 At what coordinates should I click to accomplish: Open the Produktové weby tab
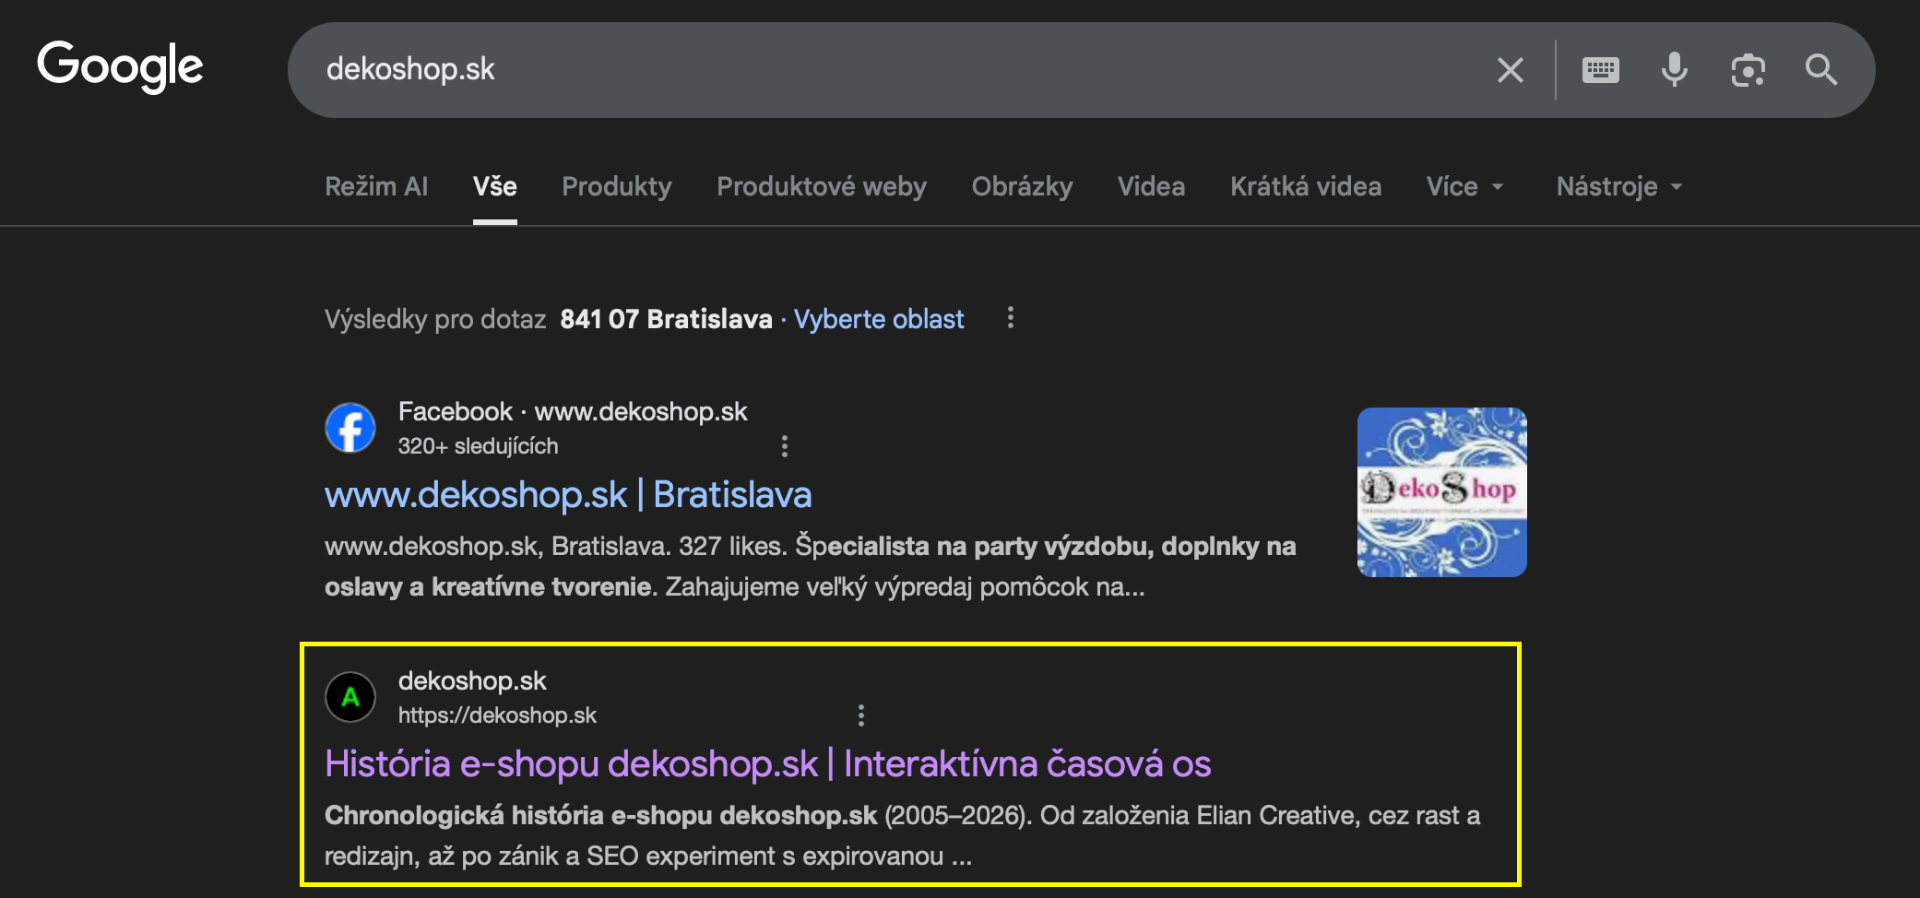(822, 187)
